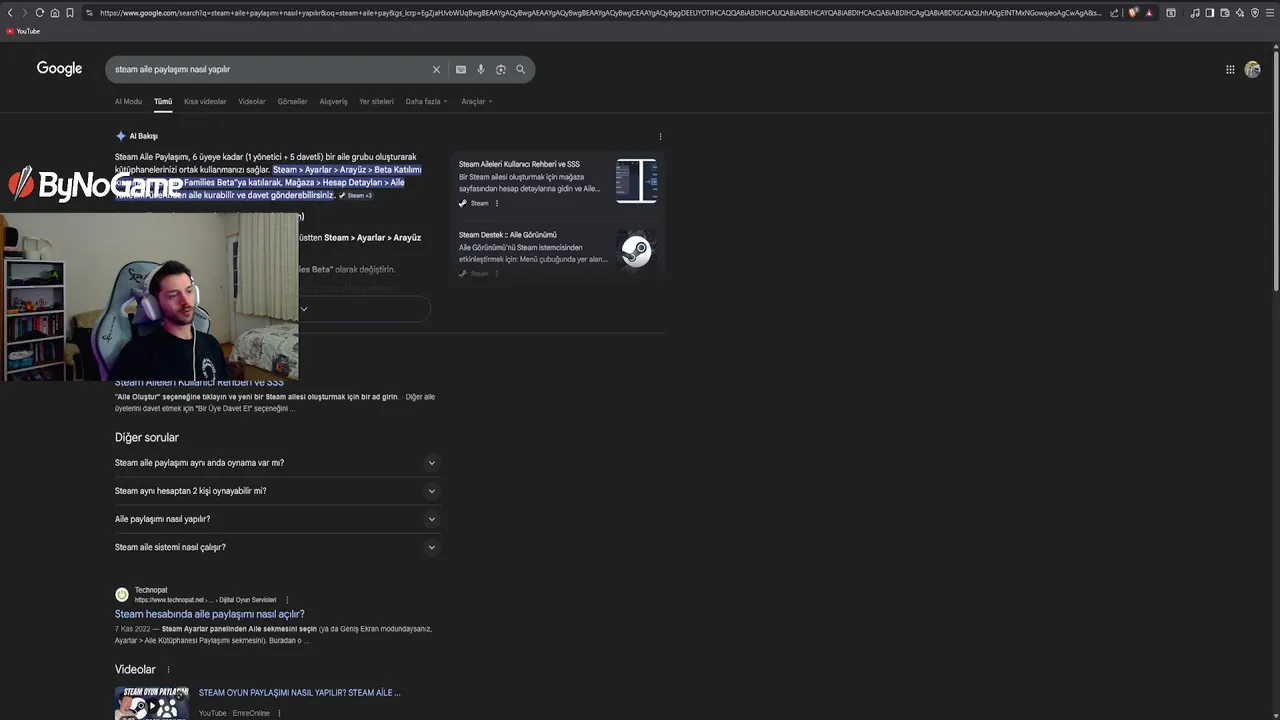Expand the AI overview show-more chevron
This screenshot has width=1280, height=720.
pyautogui.click(x=304, y=309)
